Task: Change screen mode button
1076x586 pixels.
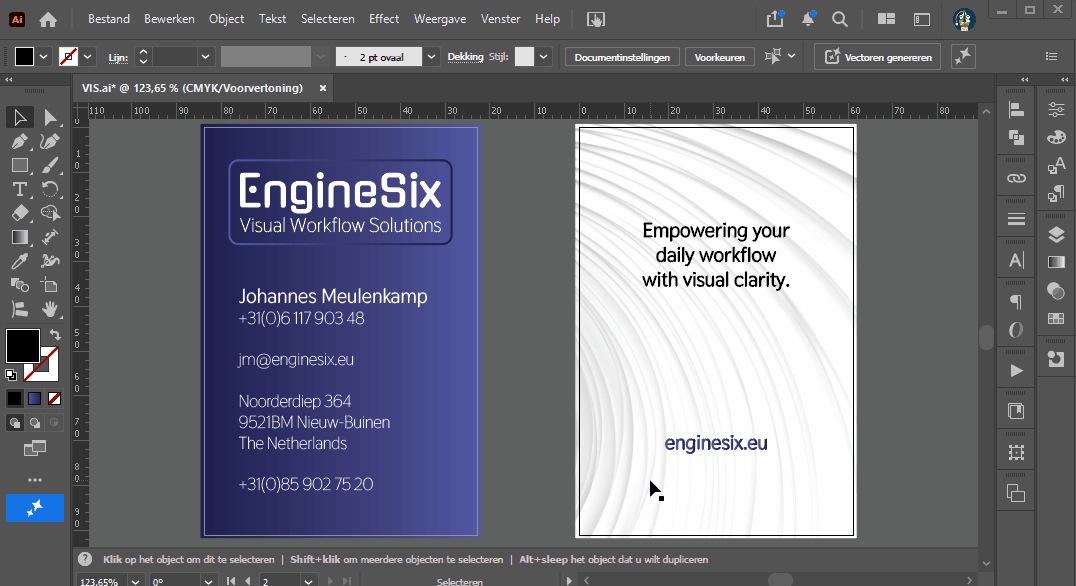Action: point(35,449)
